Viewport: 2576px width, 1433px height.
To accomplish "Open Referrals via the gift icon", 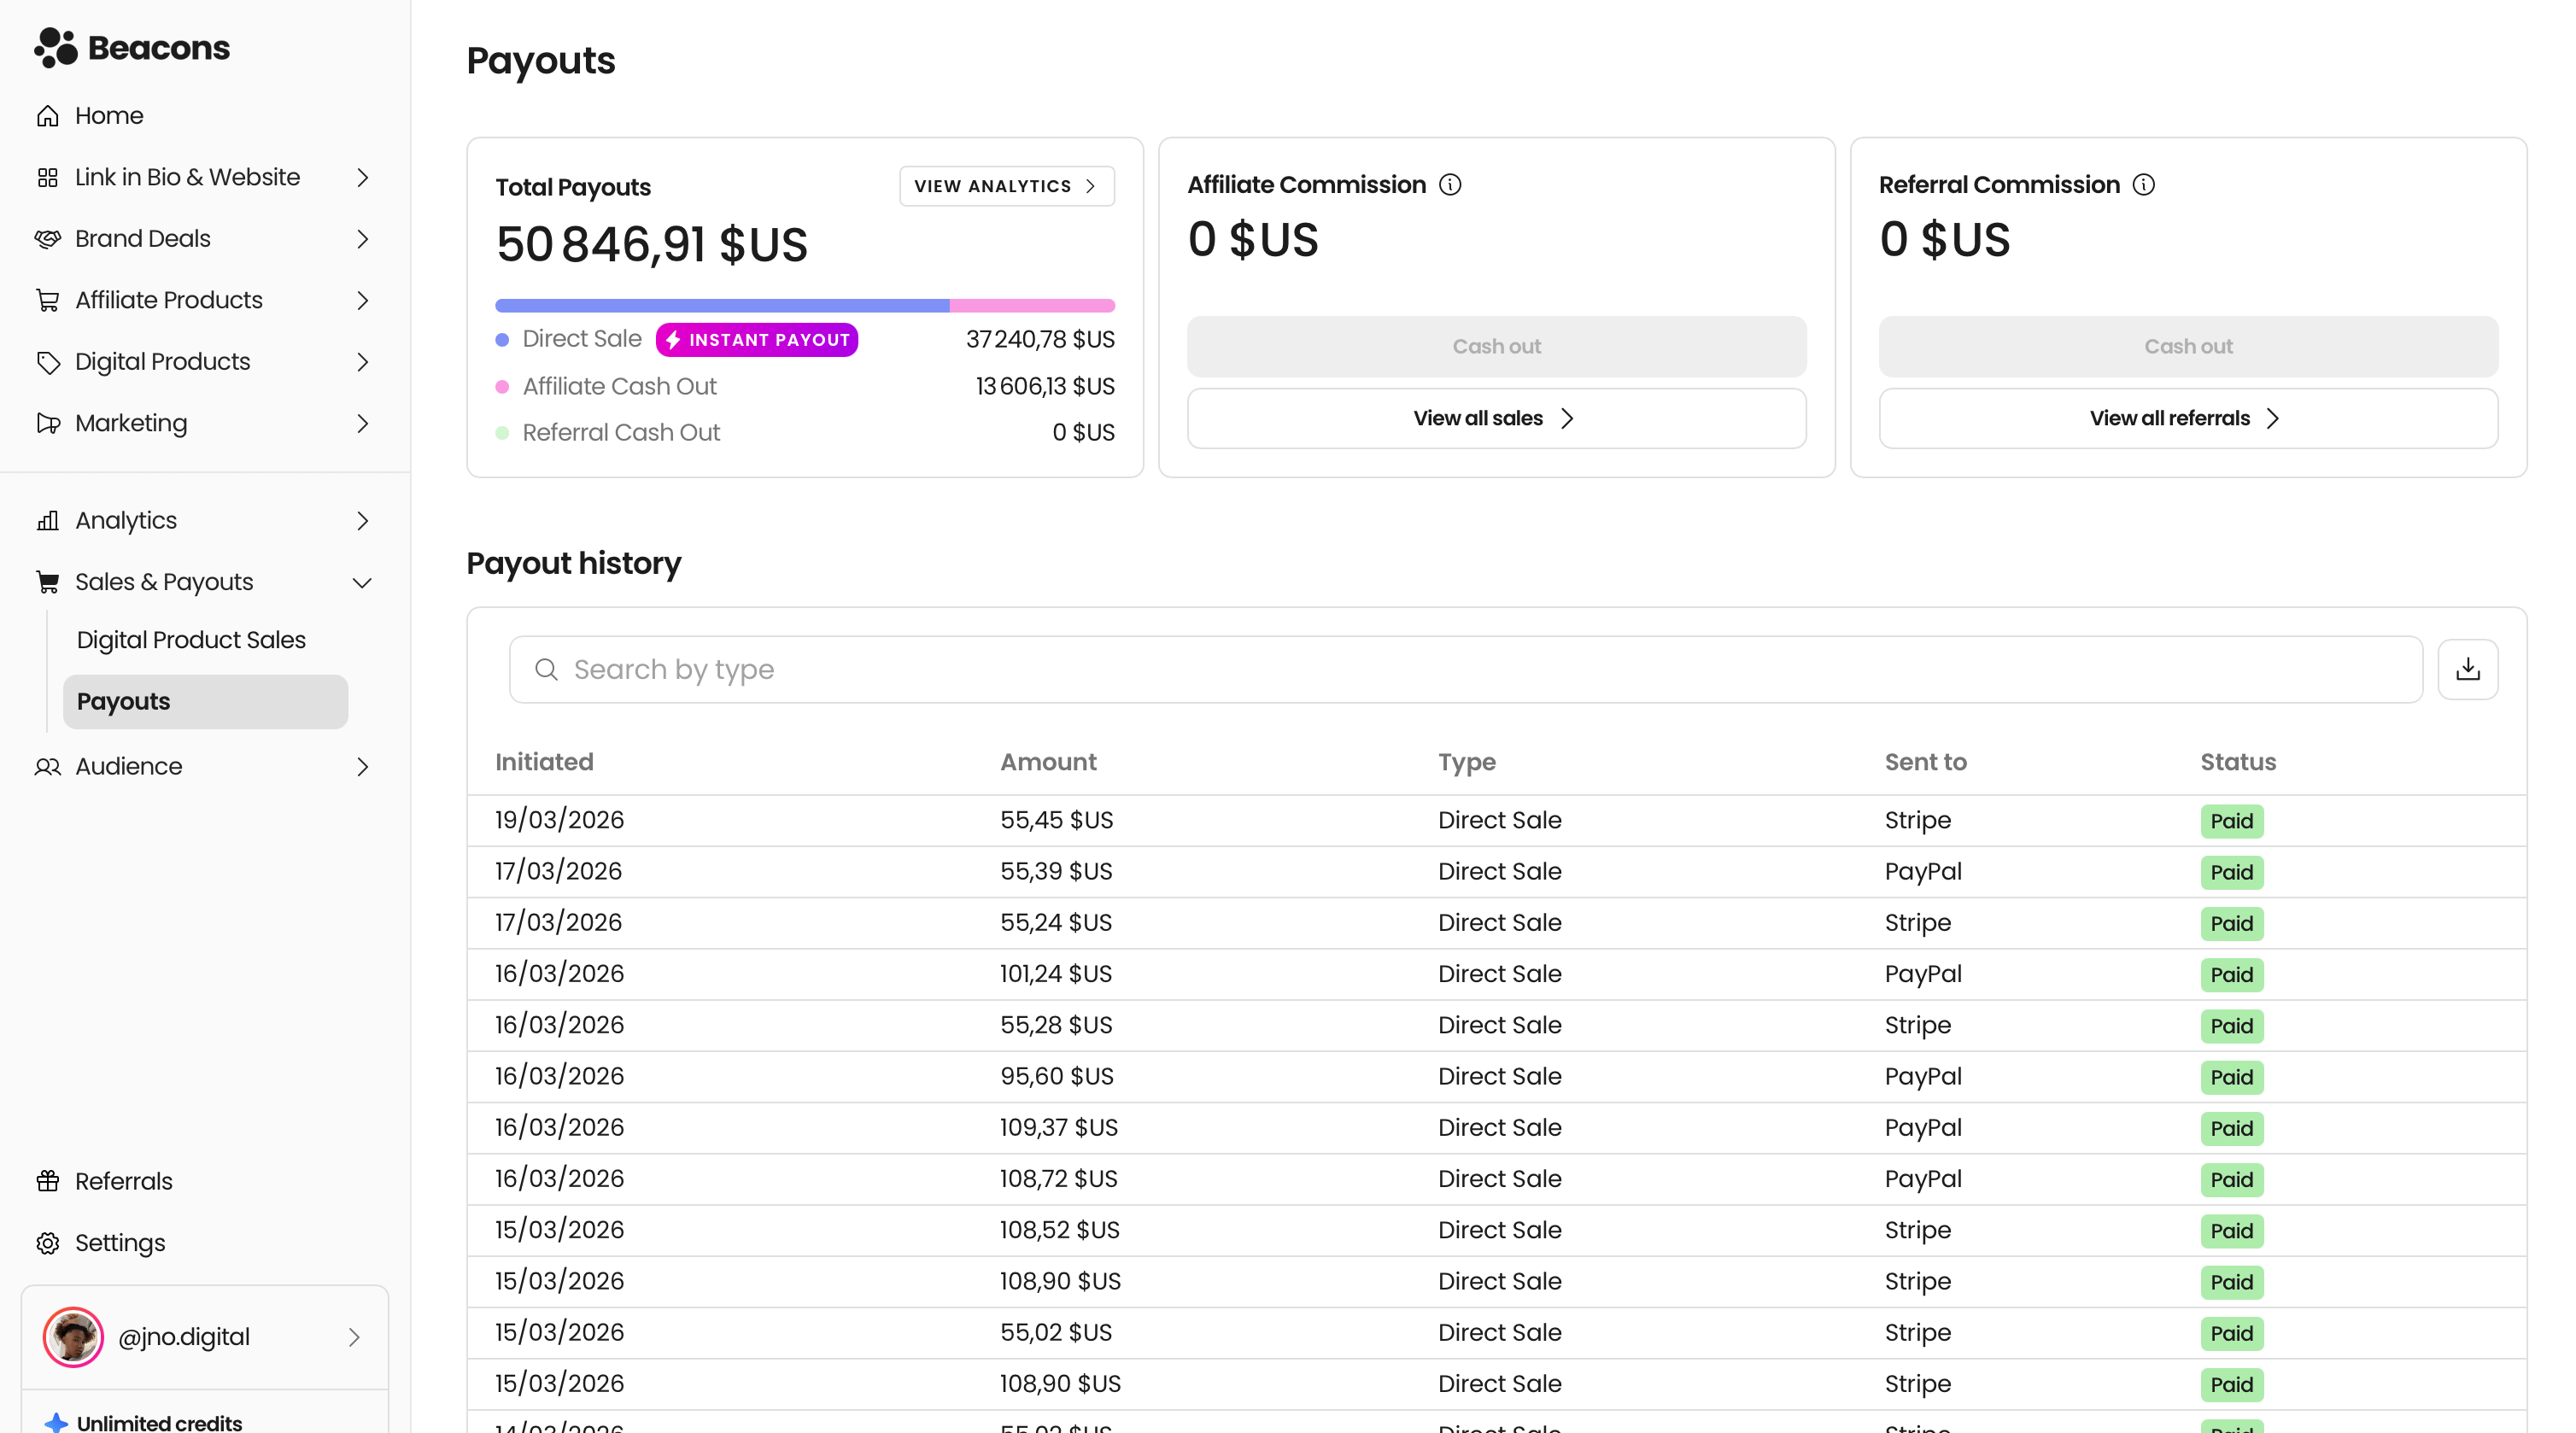I will point(47,1181).
